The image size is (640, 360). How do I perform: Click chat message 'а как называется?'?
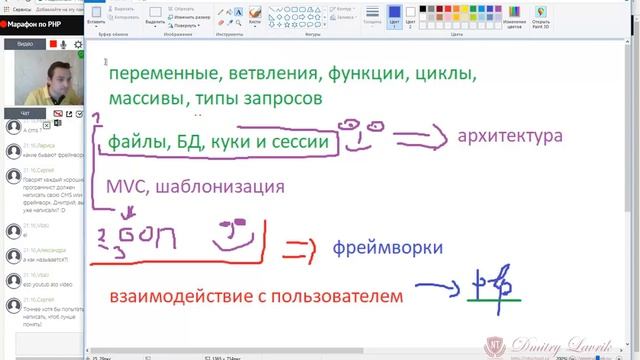click(46, 260)
